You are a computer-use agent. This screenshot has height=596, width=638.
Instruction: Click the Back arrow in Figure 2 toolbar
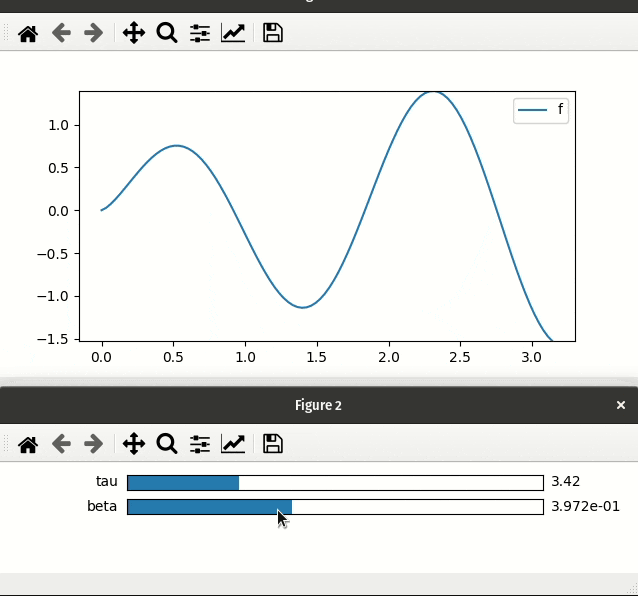(62, 444)
